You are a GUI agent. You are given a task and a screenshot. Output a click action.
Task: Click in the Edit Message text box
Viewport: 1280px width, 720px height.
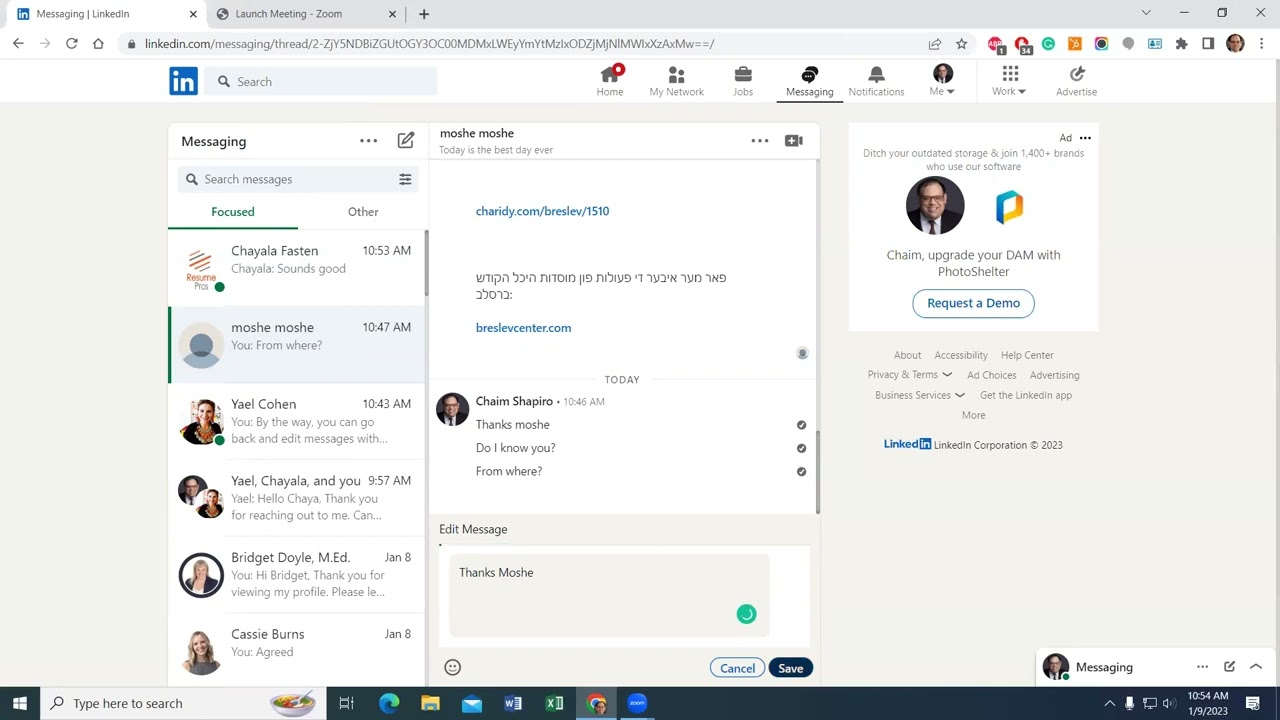coord(609,595)
